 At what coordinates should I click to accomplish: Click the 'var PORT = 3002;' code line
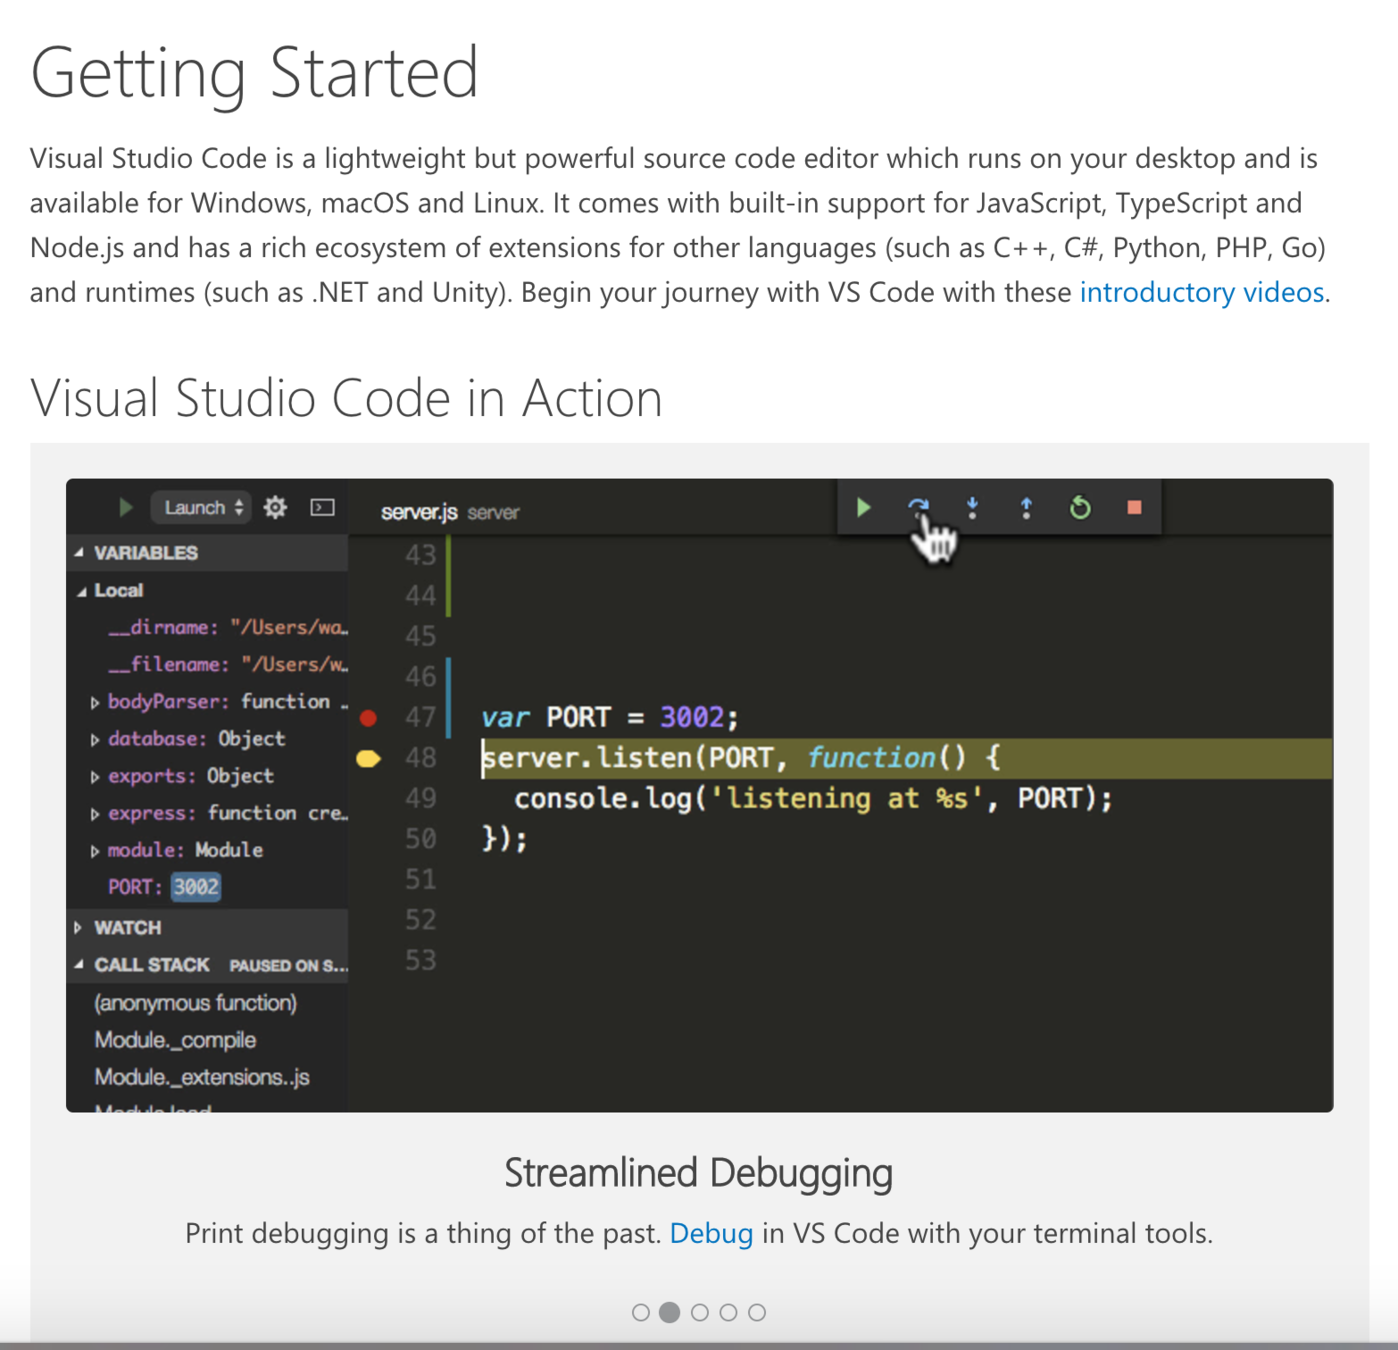[610, 718]
